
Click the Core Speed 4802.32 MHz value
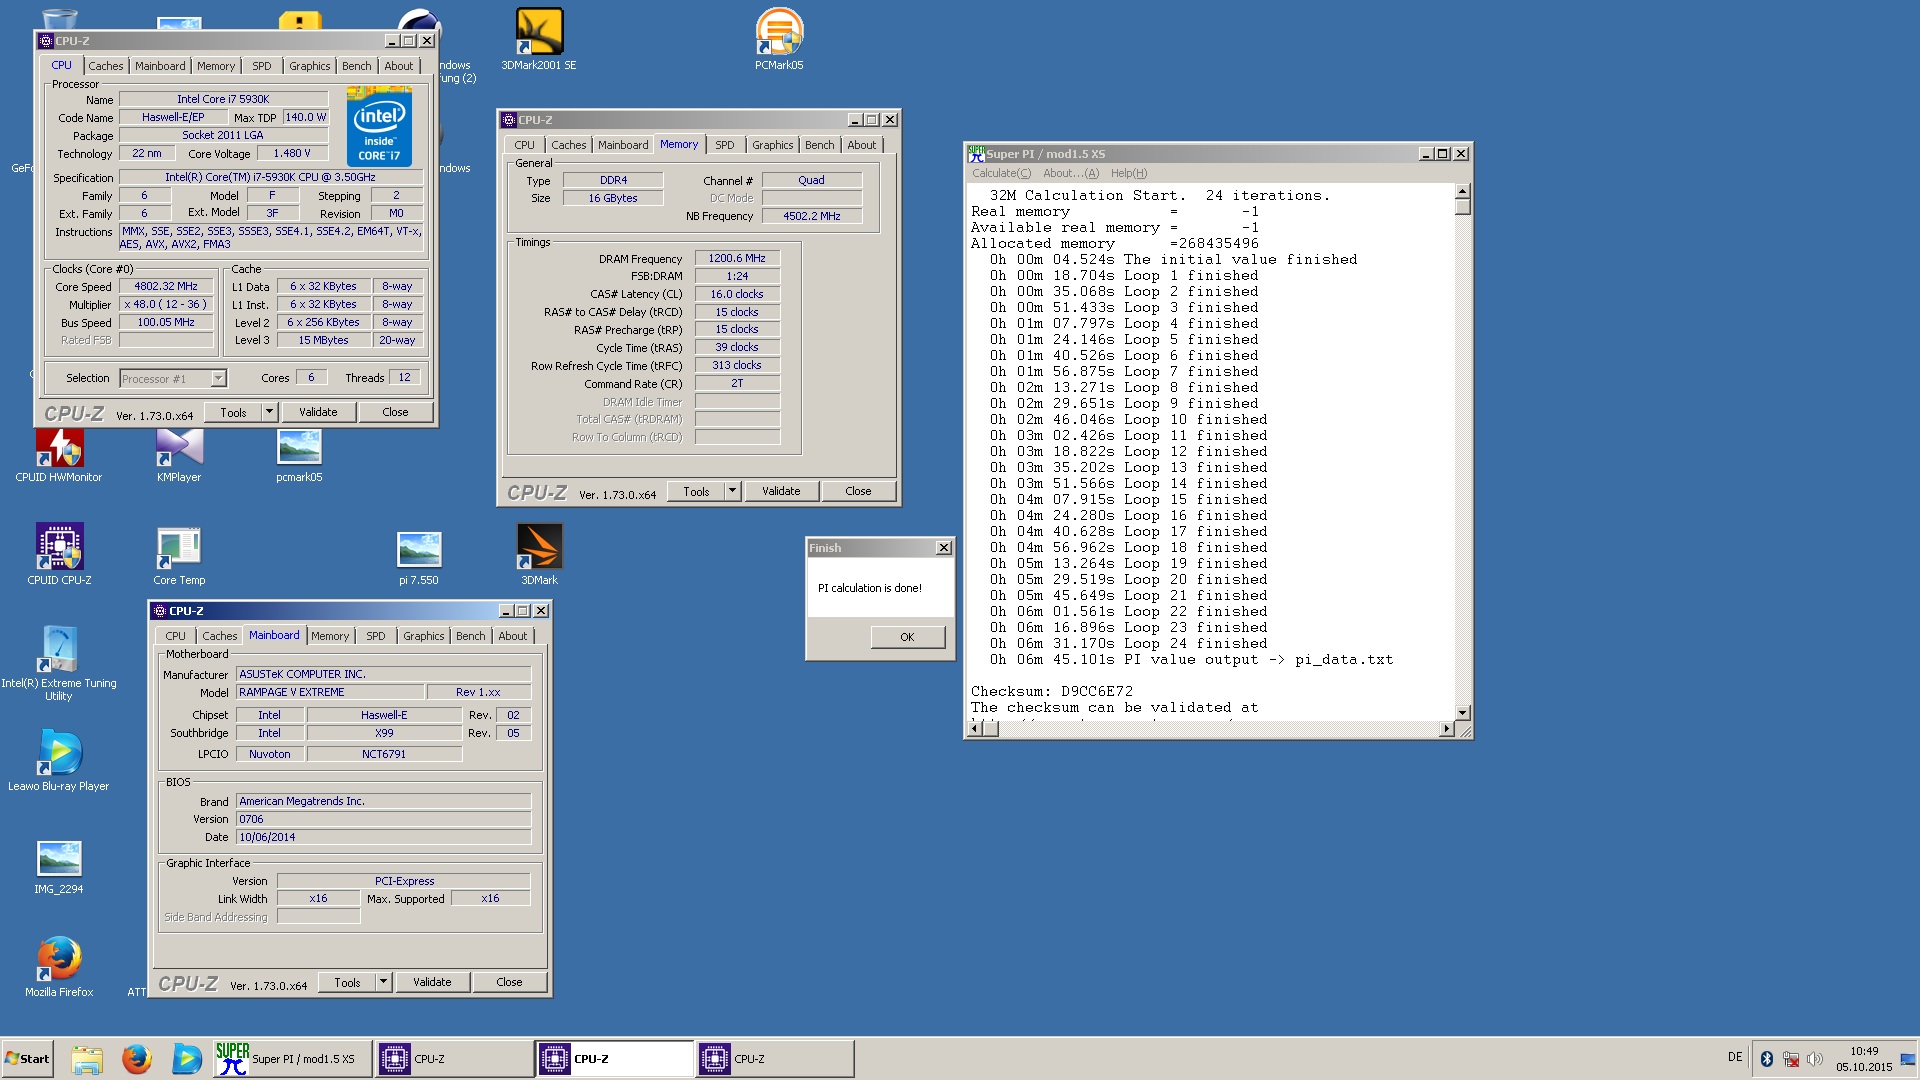[166, 286]
